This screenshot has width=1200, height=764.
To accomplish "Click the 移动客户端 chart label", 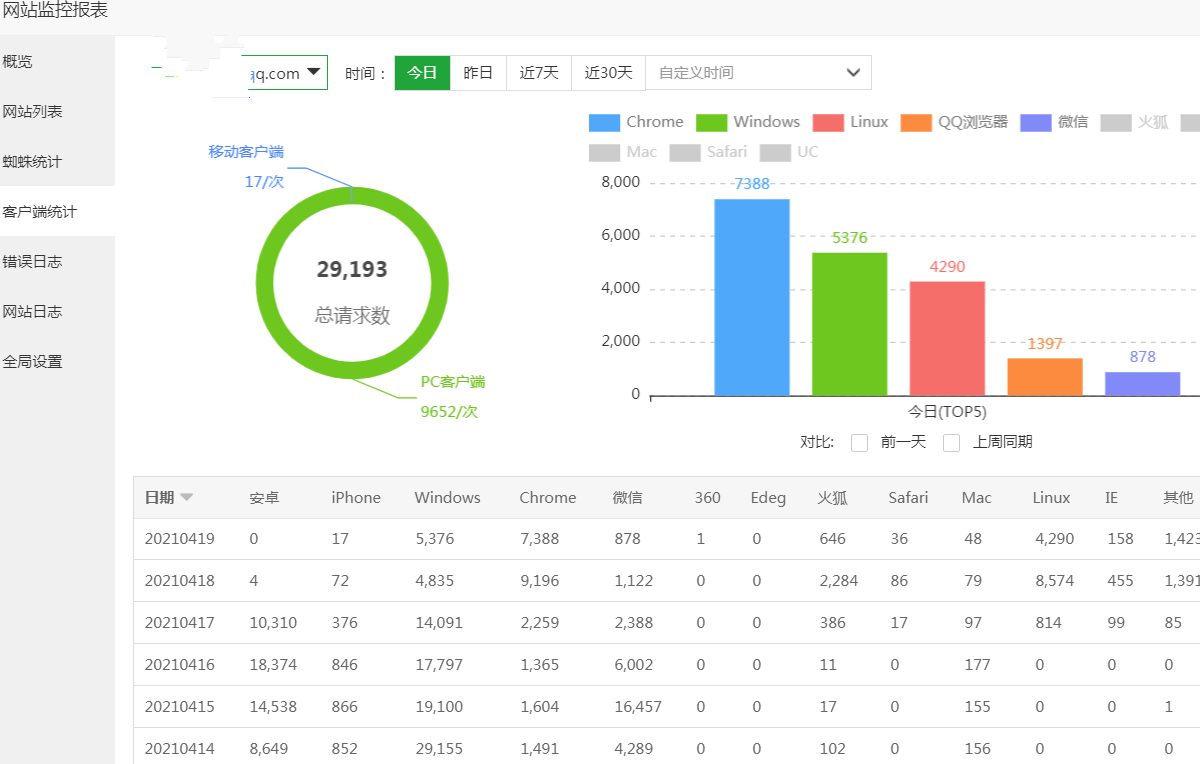I will coord(246,152).
